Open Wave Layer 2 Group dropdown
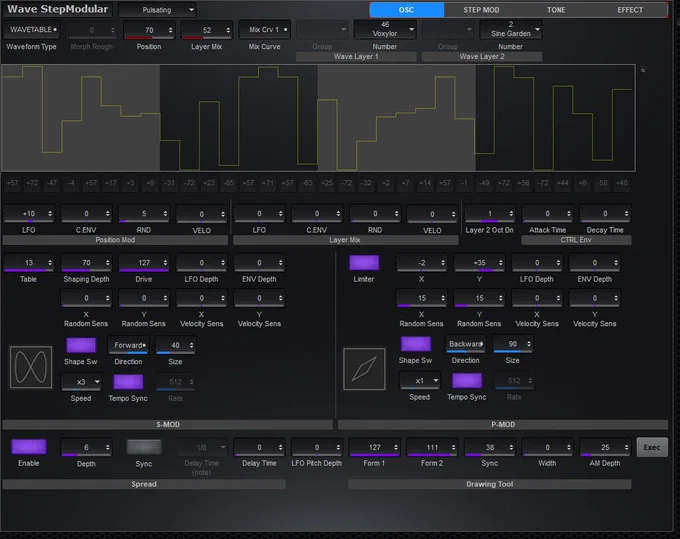680x539 pixels. (448, 29)
